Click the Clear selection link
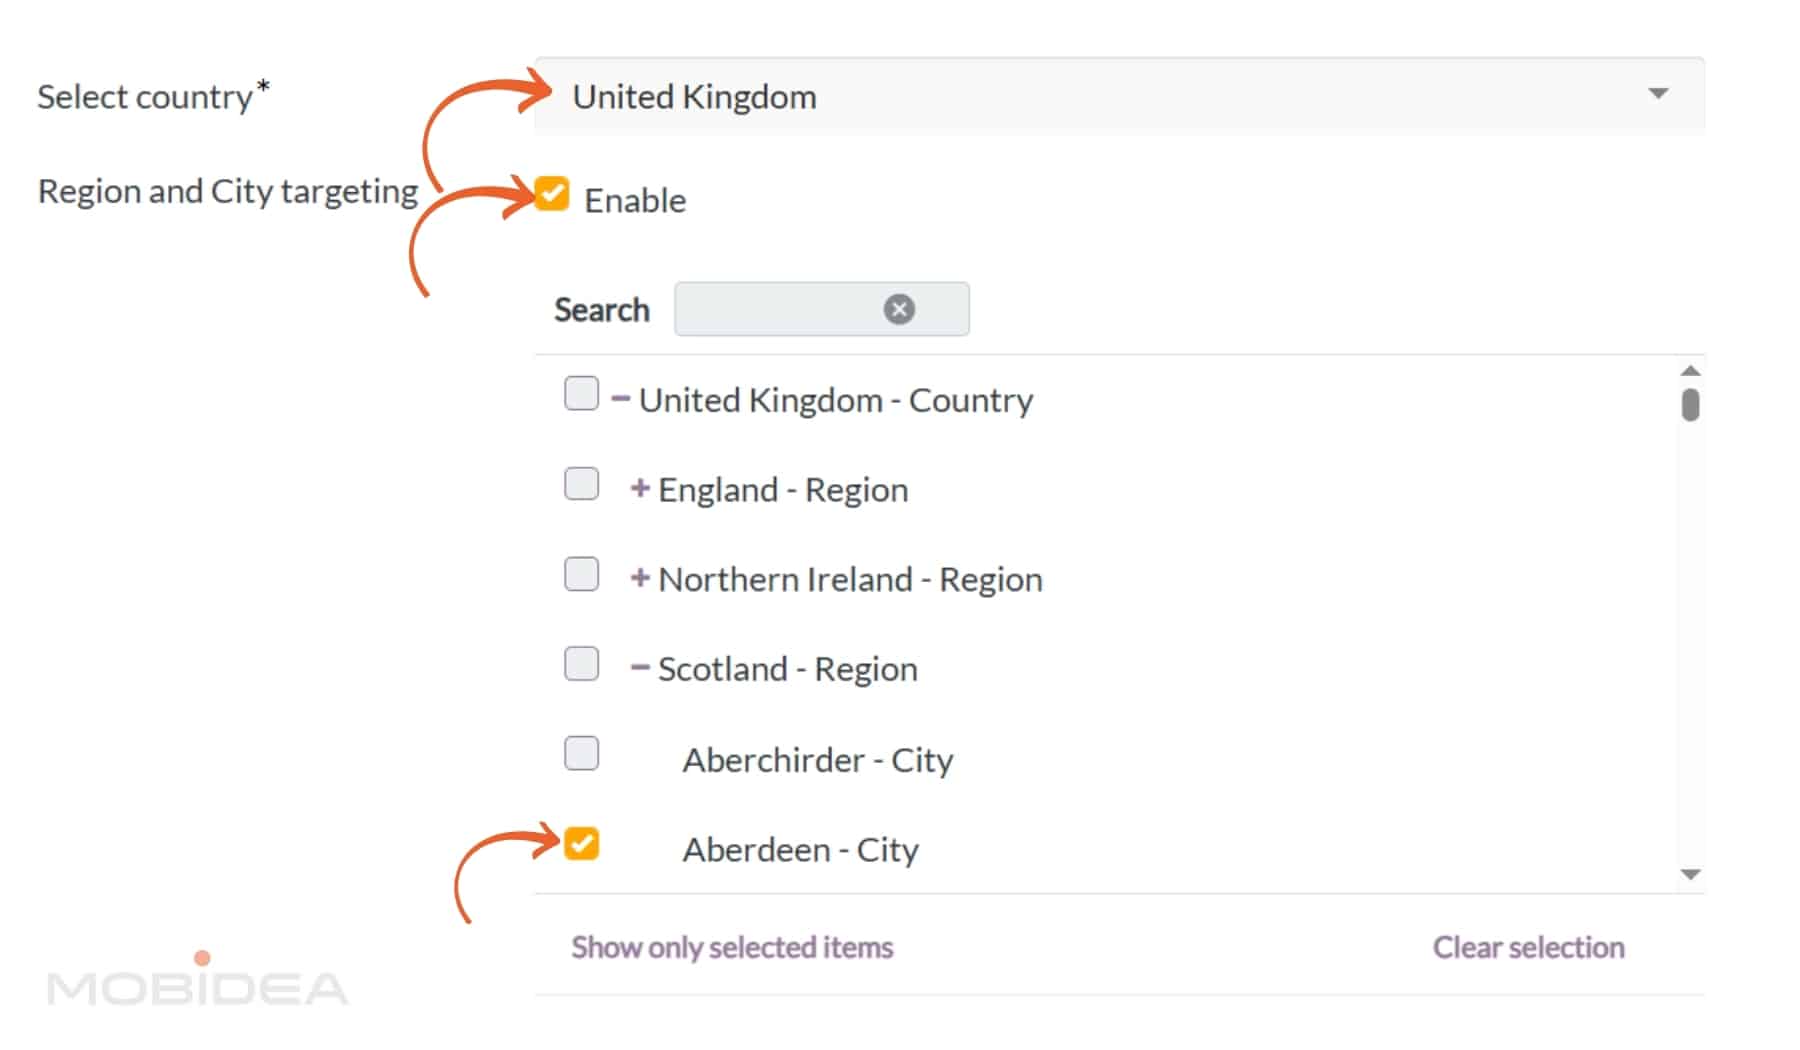Image resolution: width=1800 pixels, height=1050 pixels. tap(1528, 947)
